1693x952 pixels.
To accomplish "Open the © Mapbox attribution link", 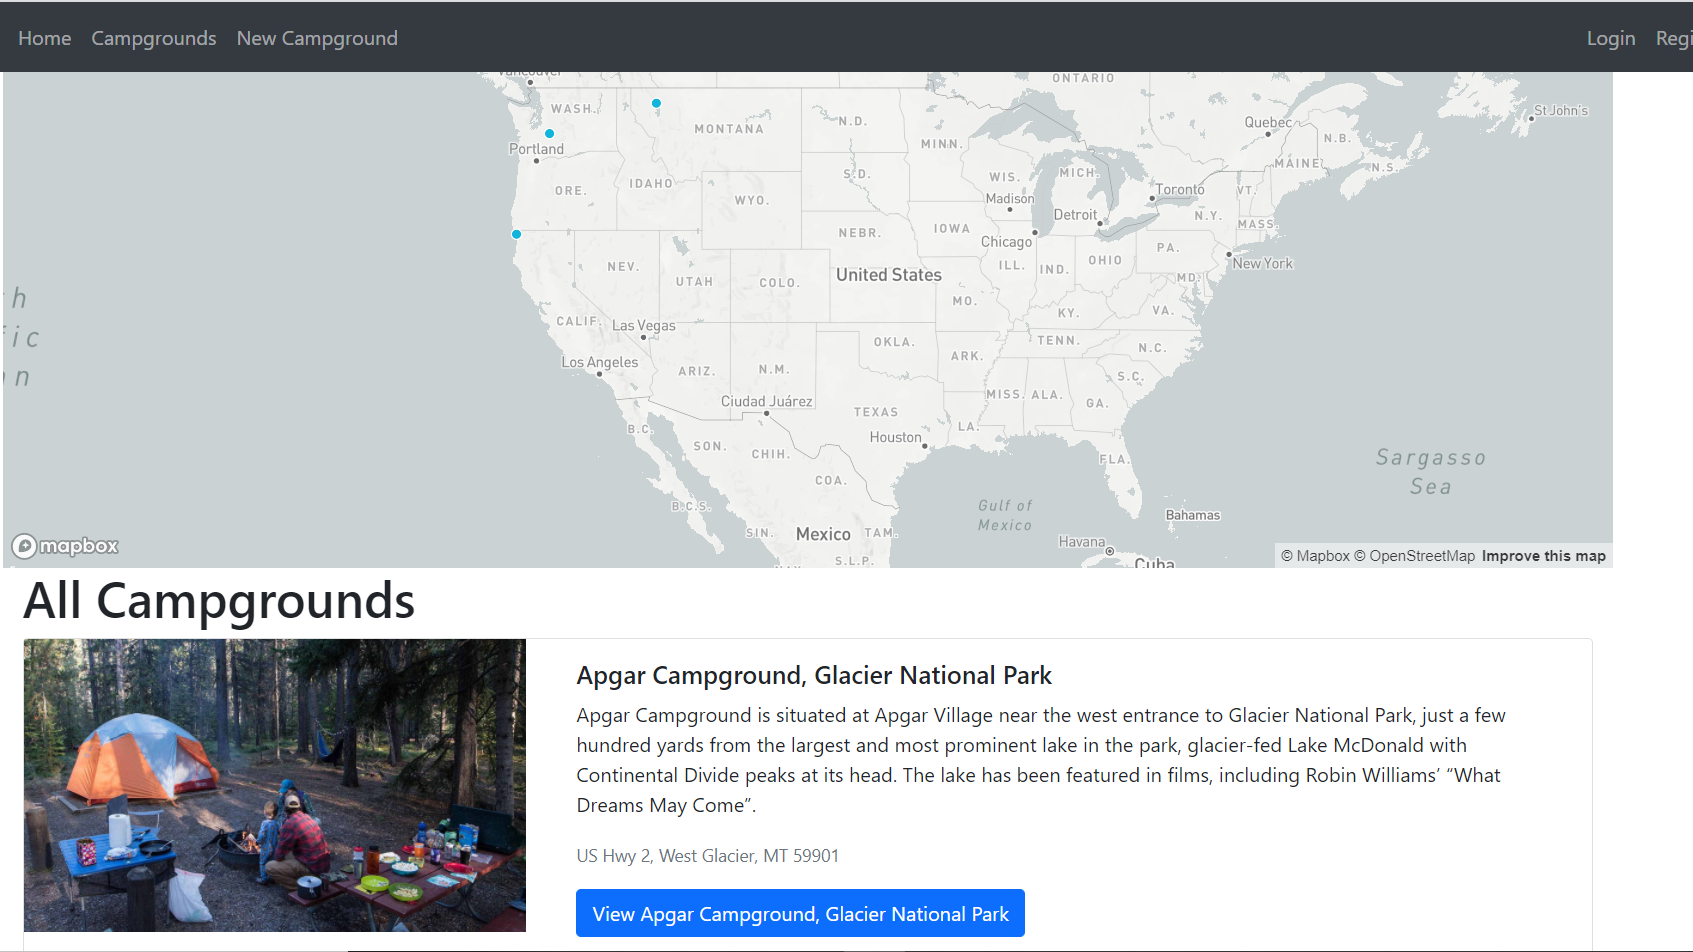I will 1315,556.
